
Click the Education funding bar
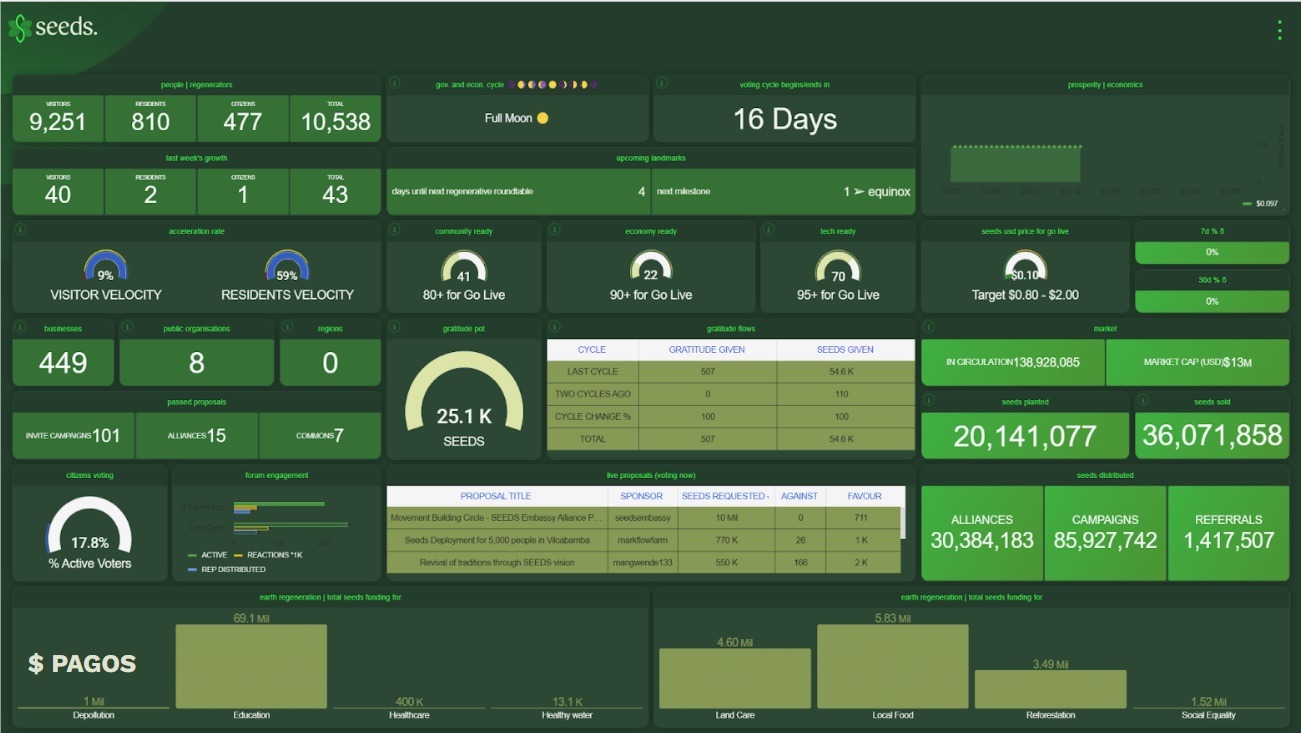click(x=251, y=666)
